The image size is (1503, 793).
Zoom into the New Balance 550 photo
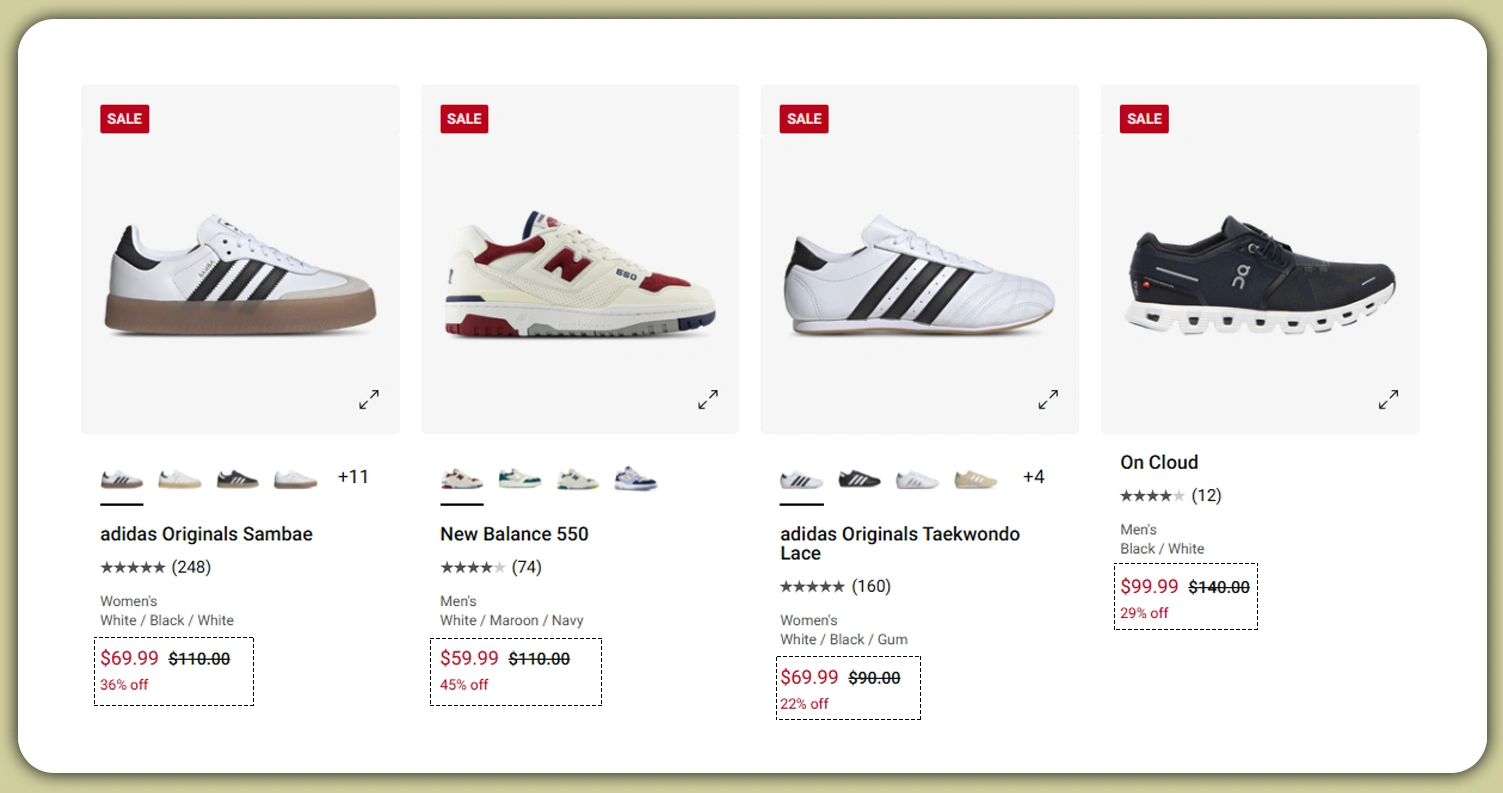point(708,399)
